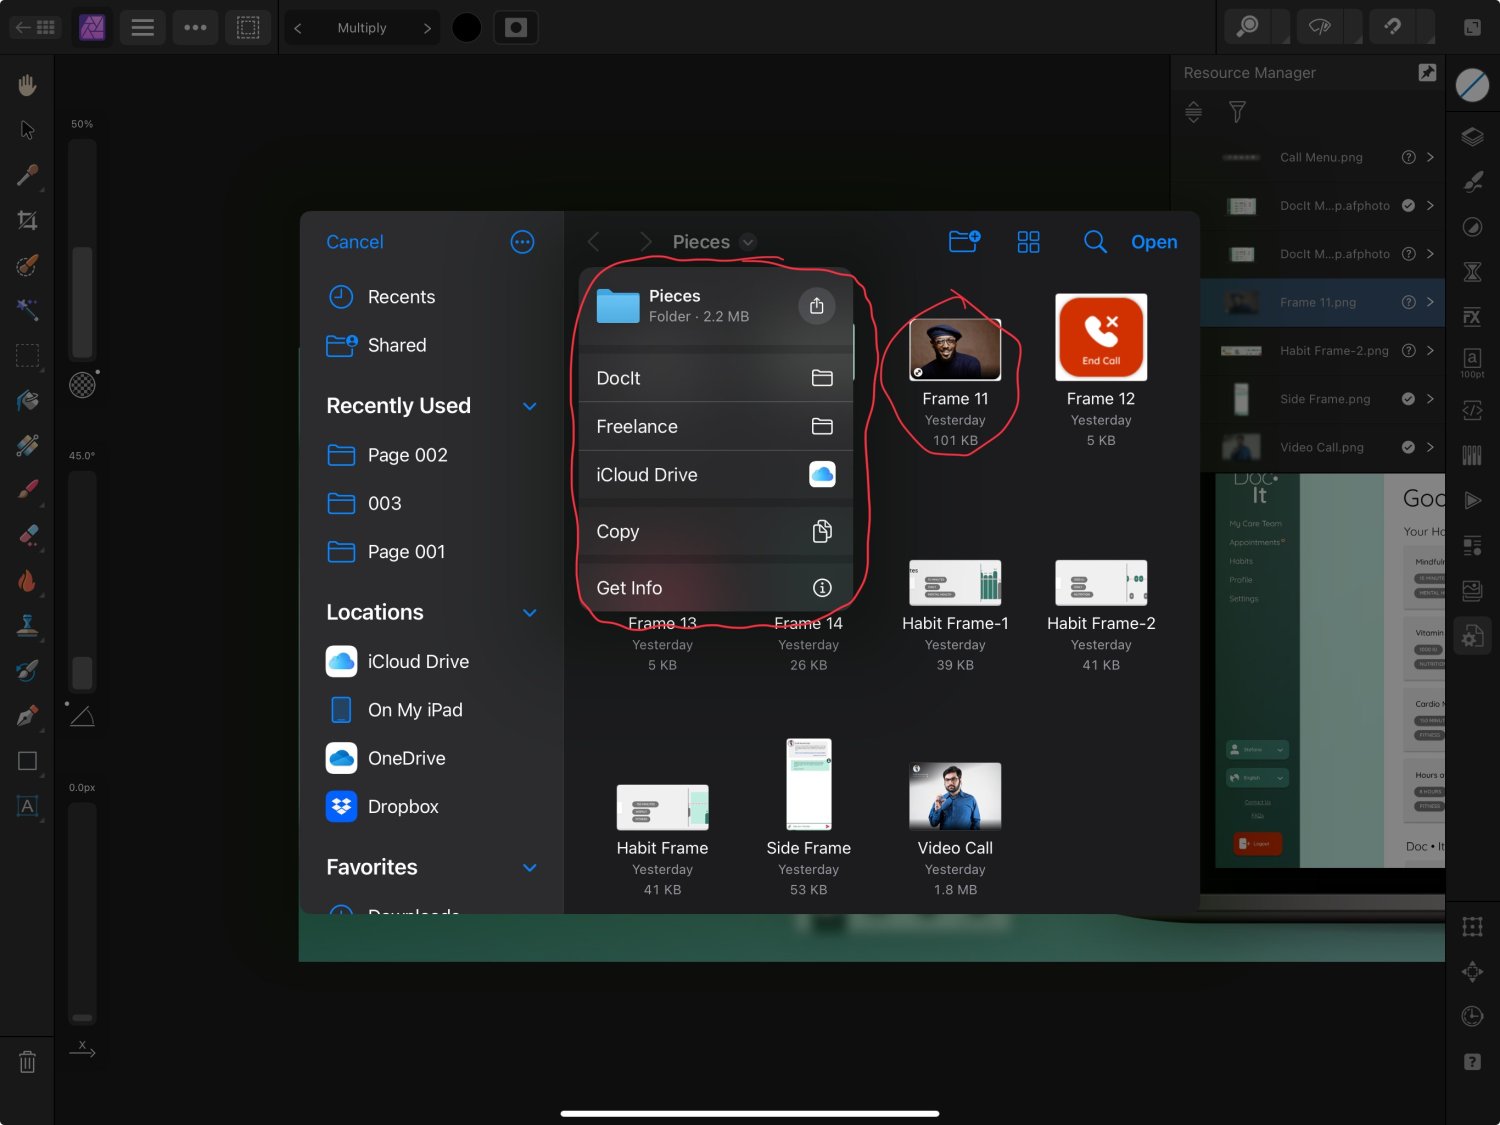The height and width of the screenshot is (1125, 1500).
Task: Cancel the file picker
Action: [x=355, y=242]
